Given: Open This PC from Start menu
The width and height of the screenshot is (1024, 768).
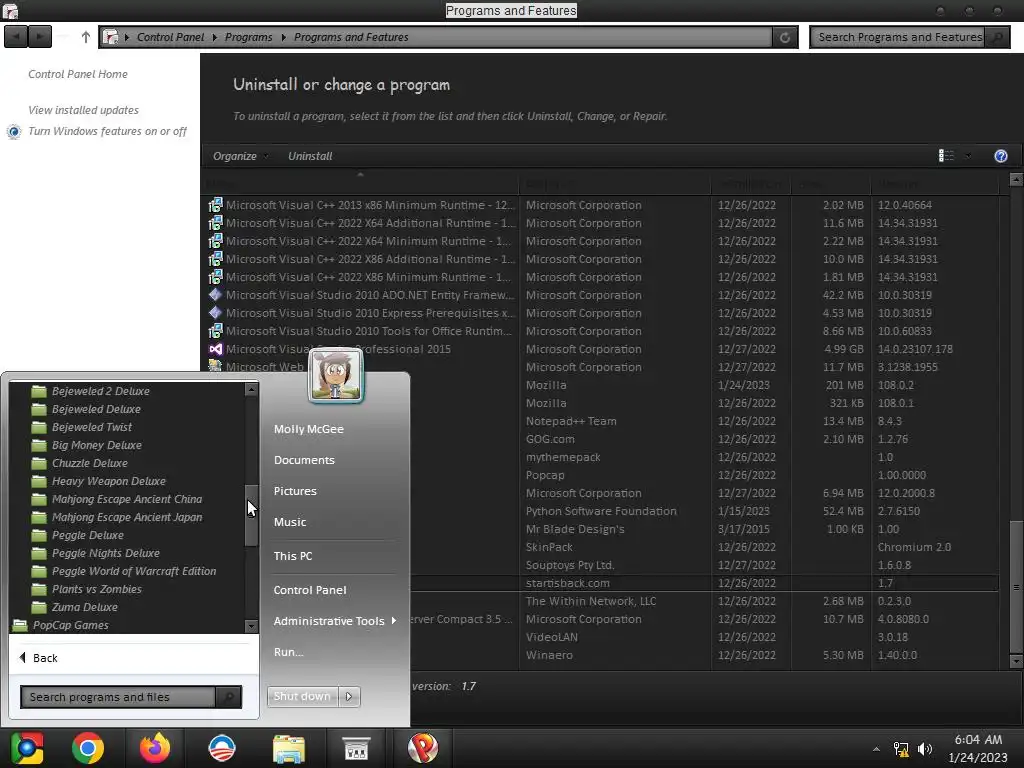Looking at the screenshot, I should click(x=293, y=556).
